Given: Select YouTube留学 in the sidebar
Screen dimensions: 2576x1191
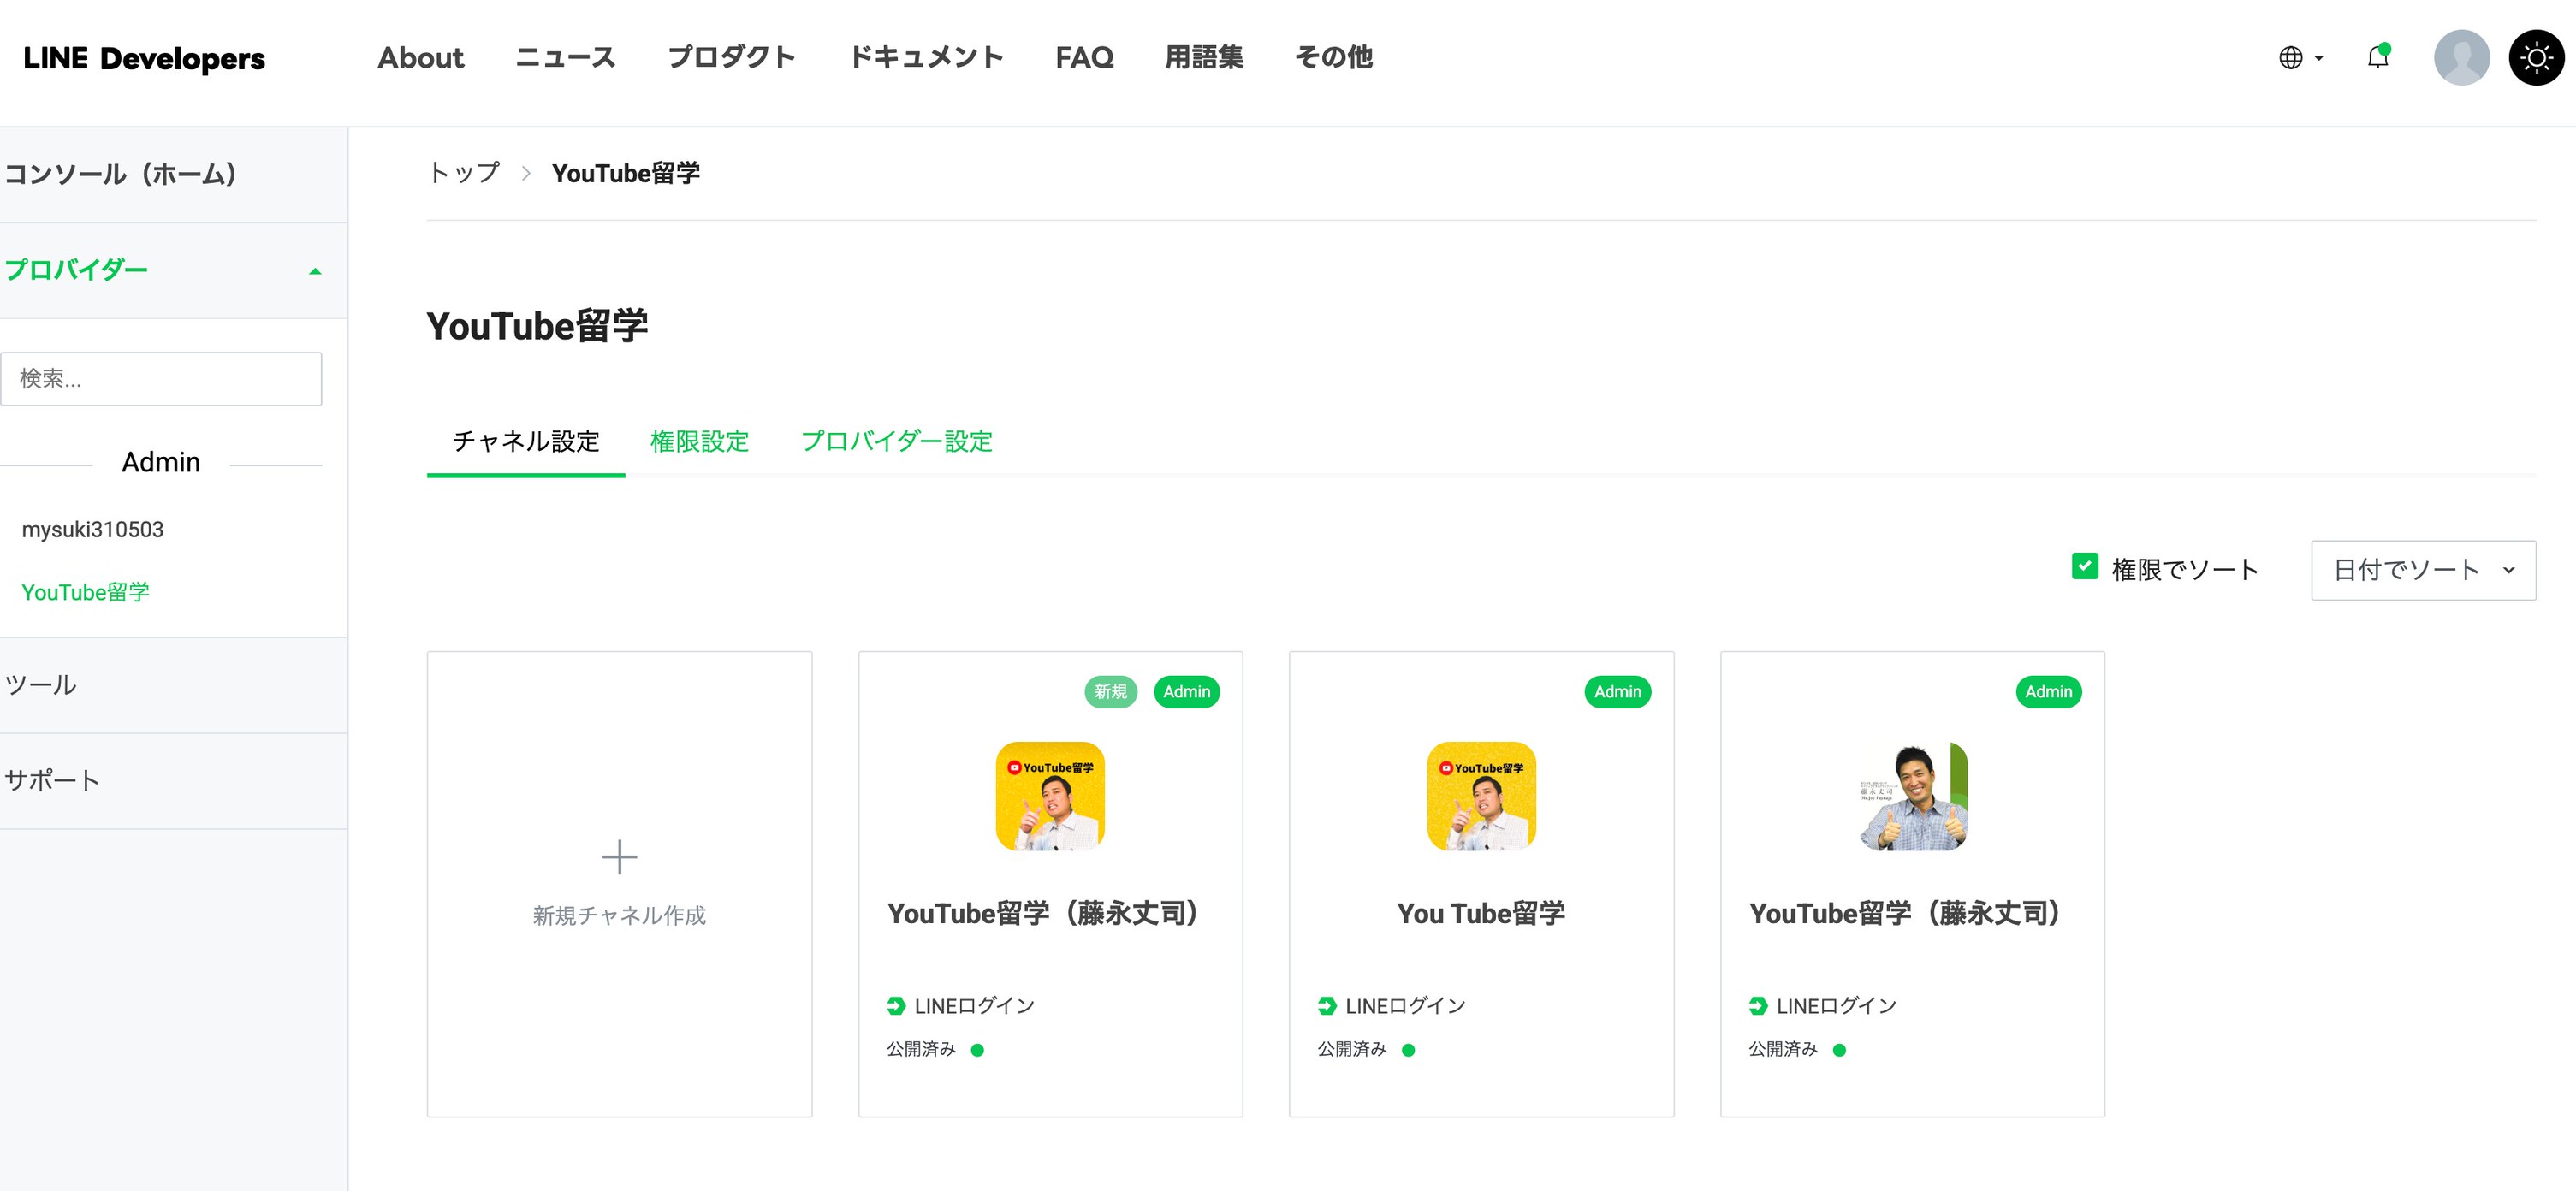Looking at the screenshot, I should (86, 593).
